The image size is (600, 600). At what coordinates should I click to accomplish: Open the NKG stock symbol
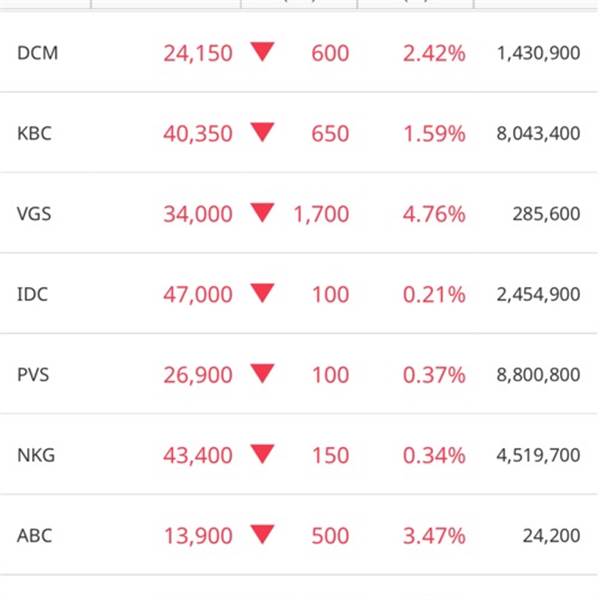pyautogui.click(x=36, y=455)
